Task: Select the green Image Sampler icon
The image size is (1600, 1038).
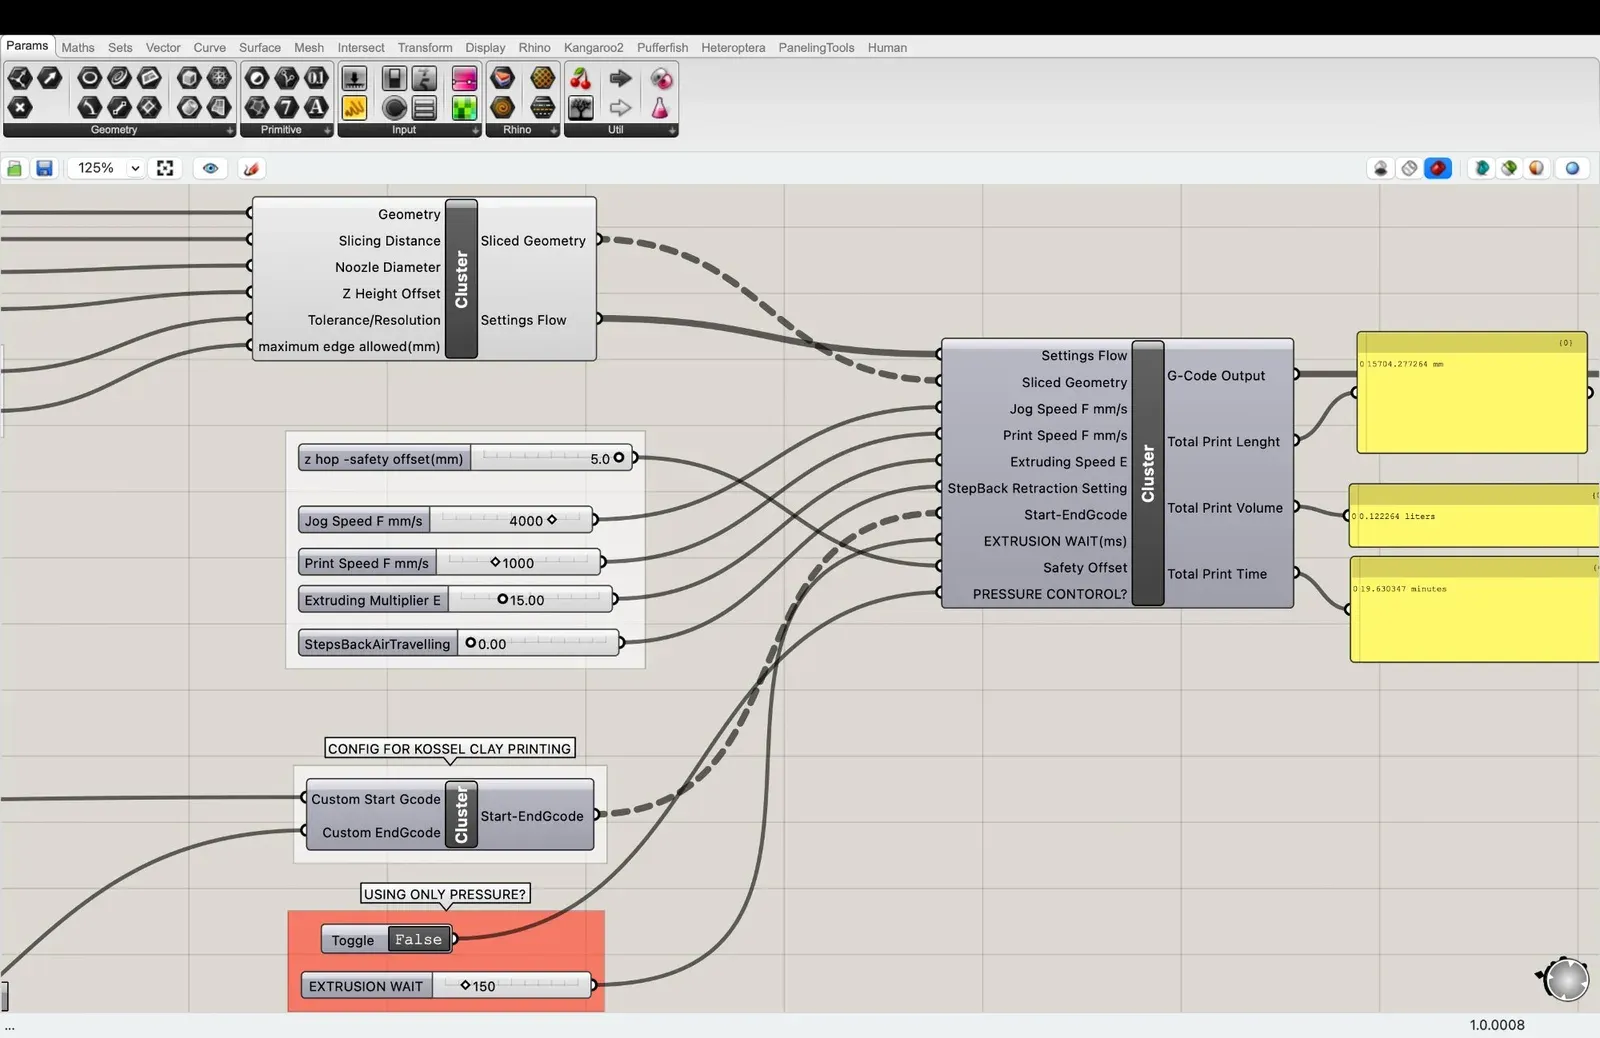Action: tap(465, 107)
